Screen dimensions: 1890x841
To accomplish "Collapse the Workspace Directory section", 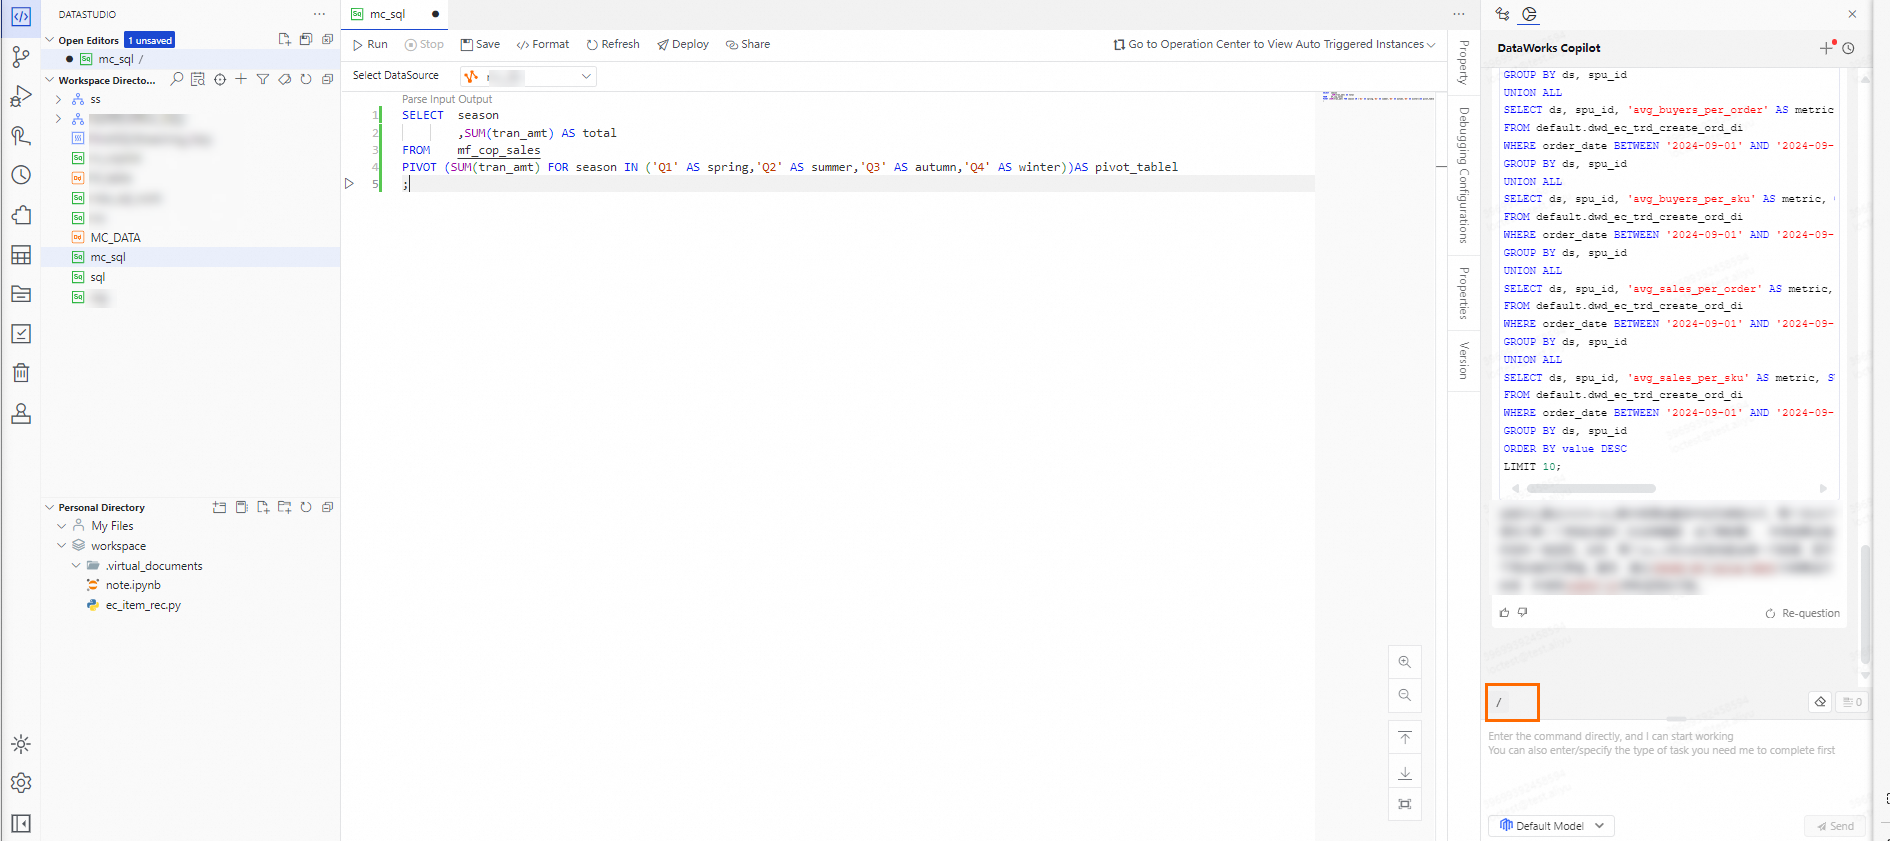I will 50,80.
